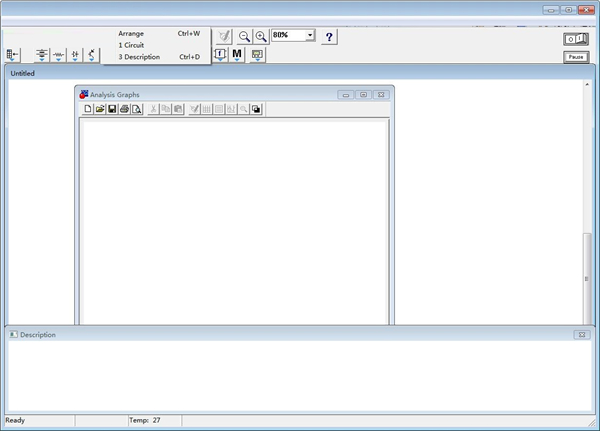Screen dimensions: 600x431
Task: Click the Ready status bar text
Action: tap(15, 420)
